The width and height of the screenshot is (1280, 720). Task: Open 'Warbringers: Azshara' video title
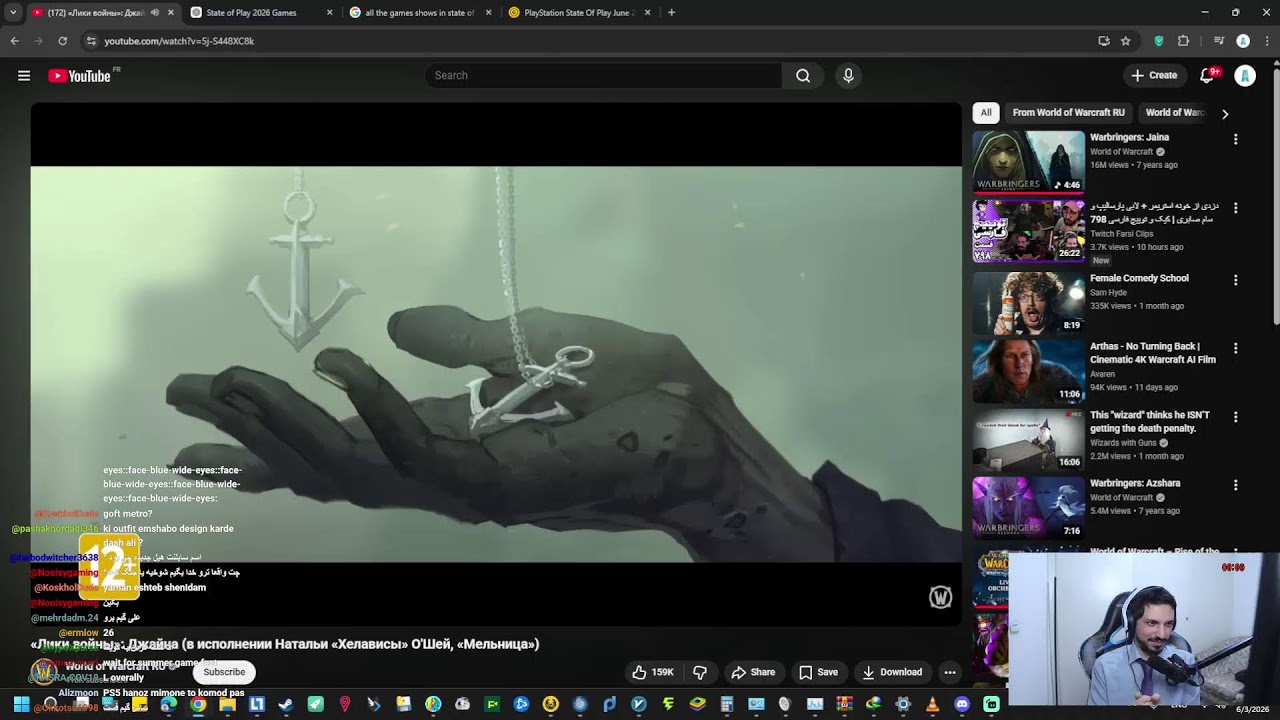pos(1135,483)
